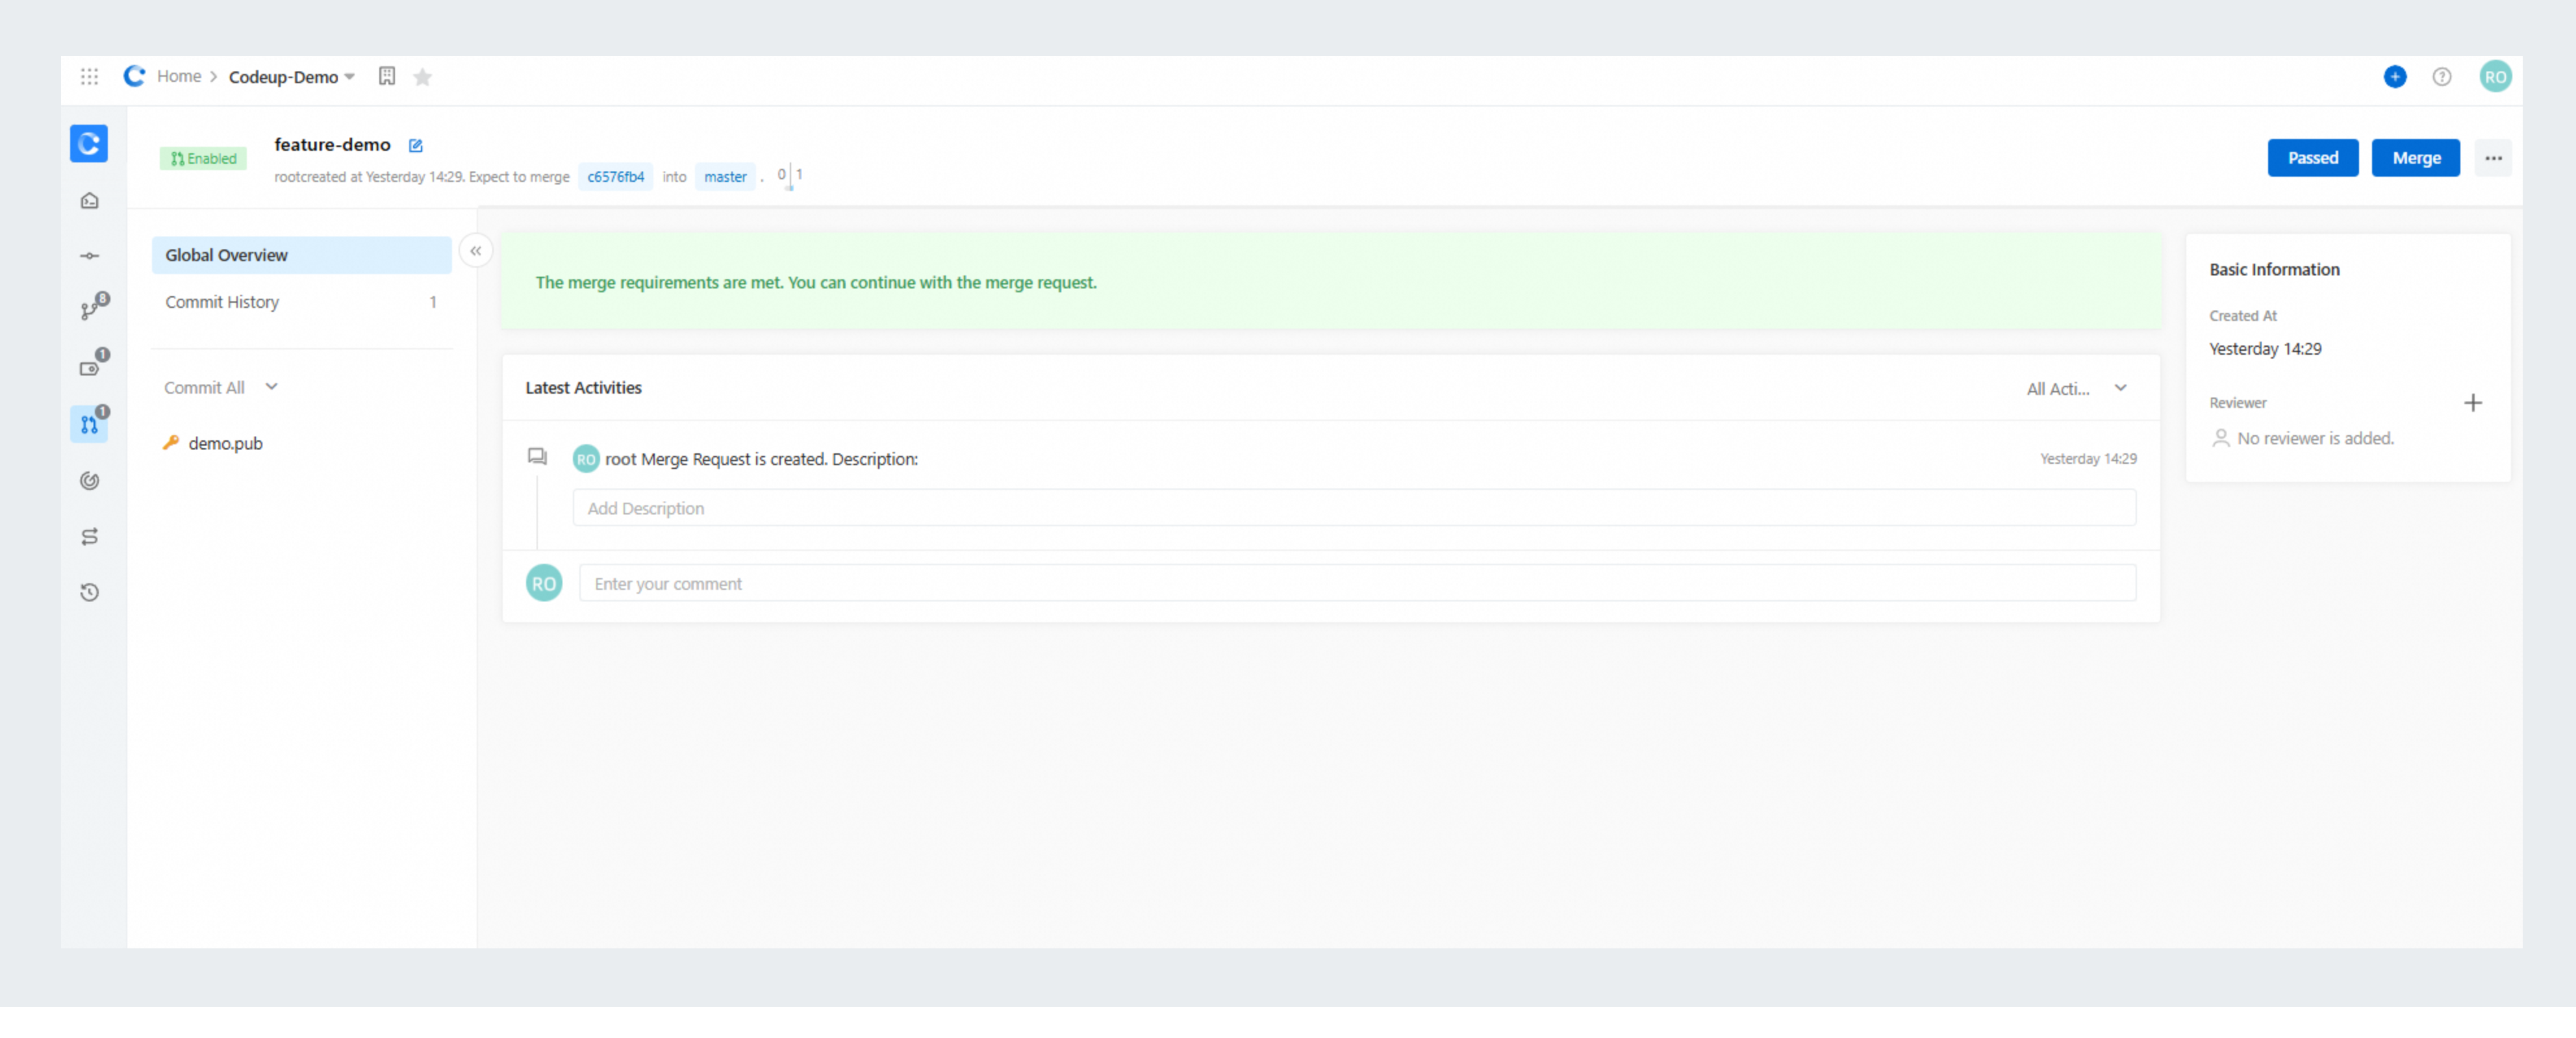This screenshot has height=1038, width=2576.
Task: Expand the Codeup-Demo repository dropdown
Action: coord(349,77)
